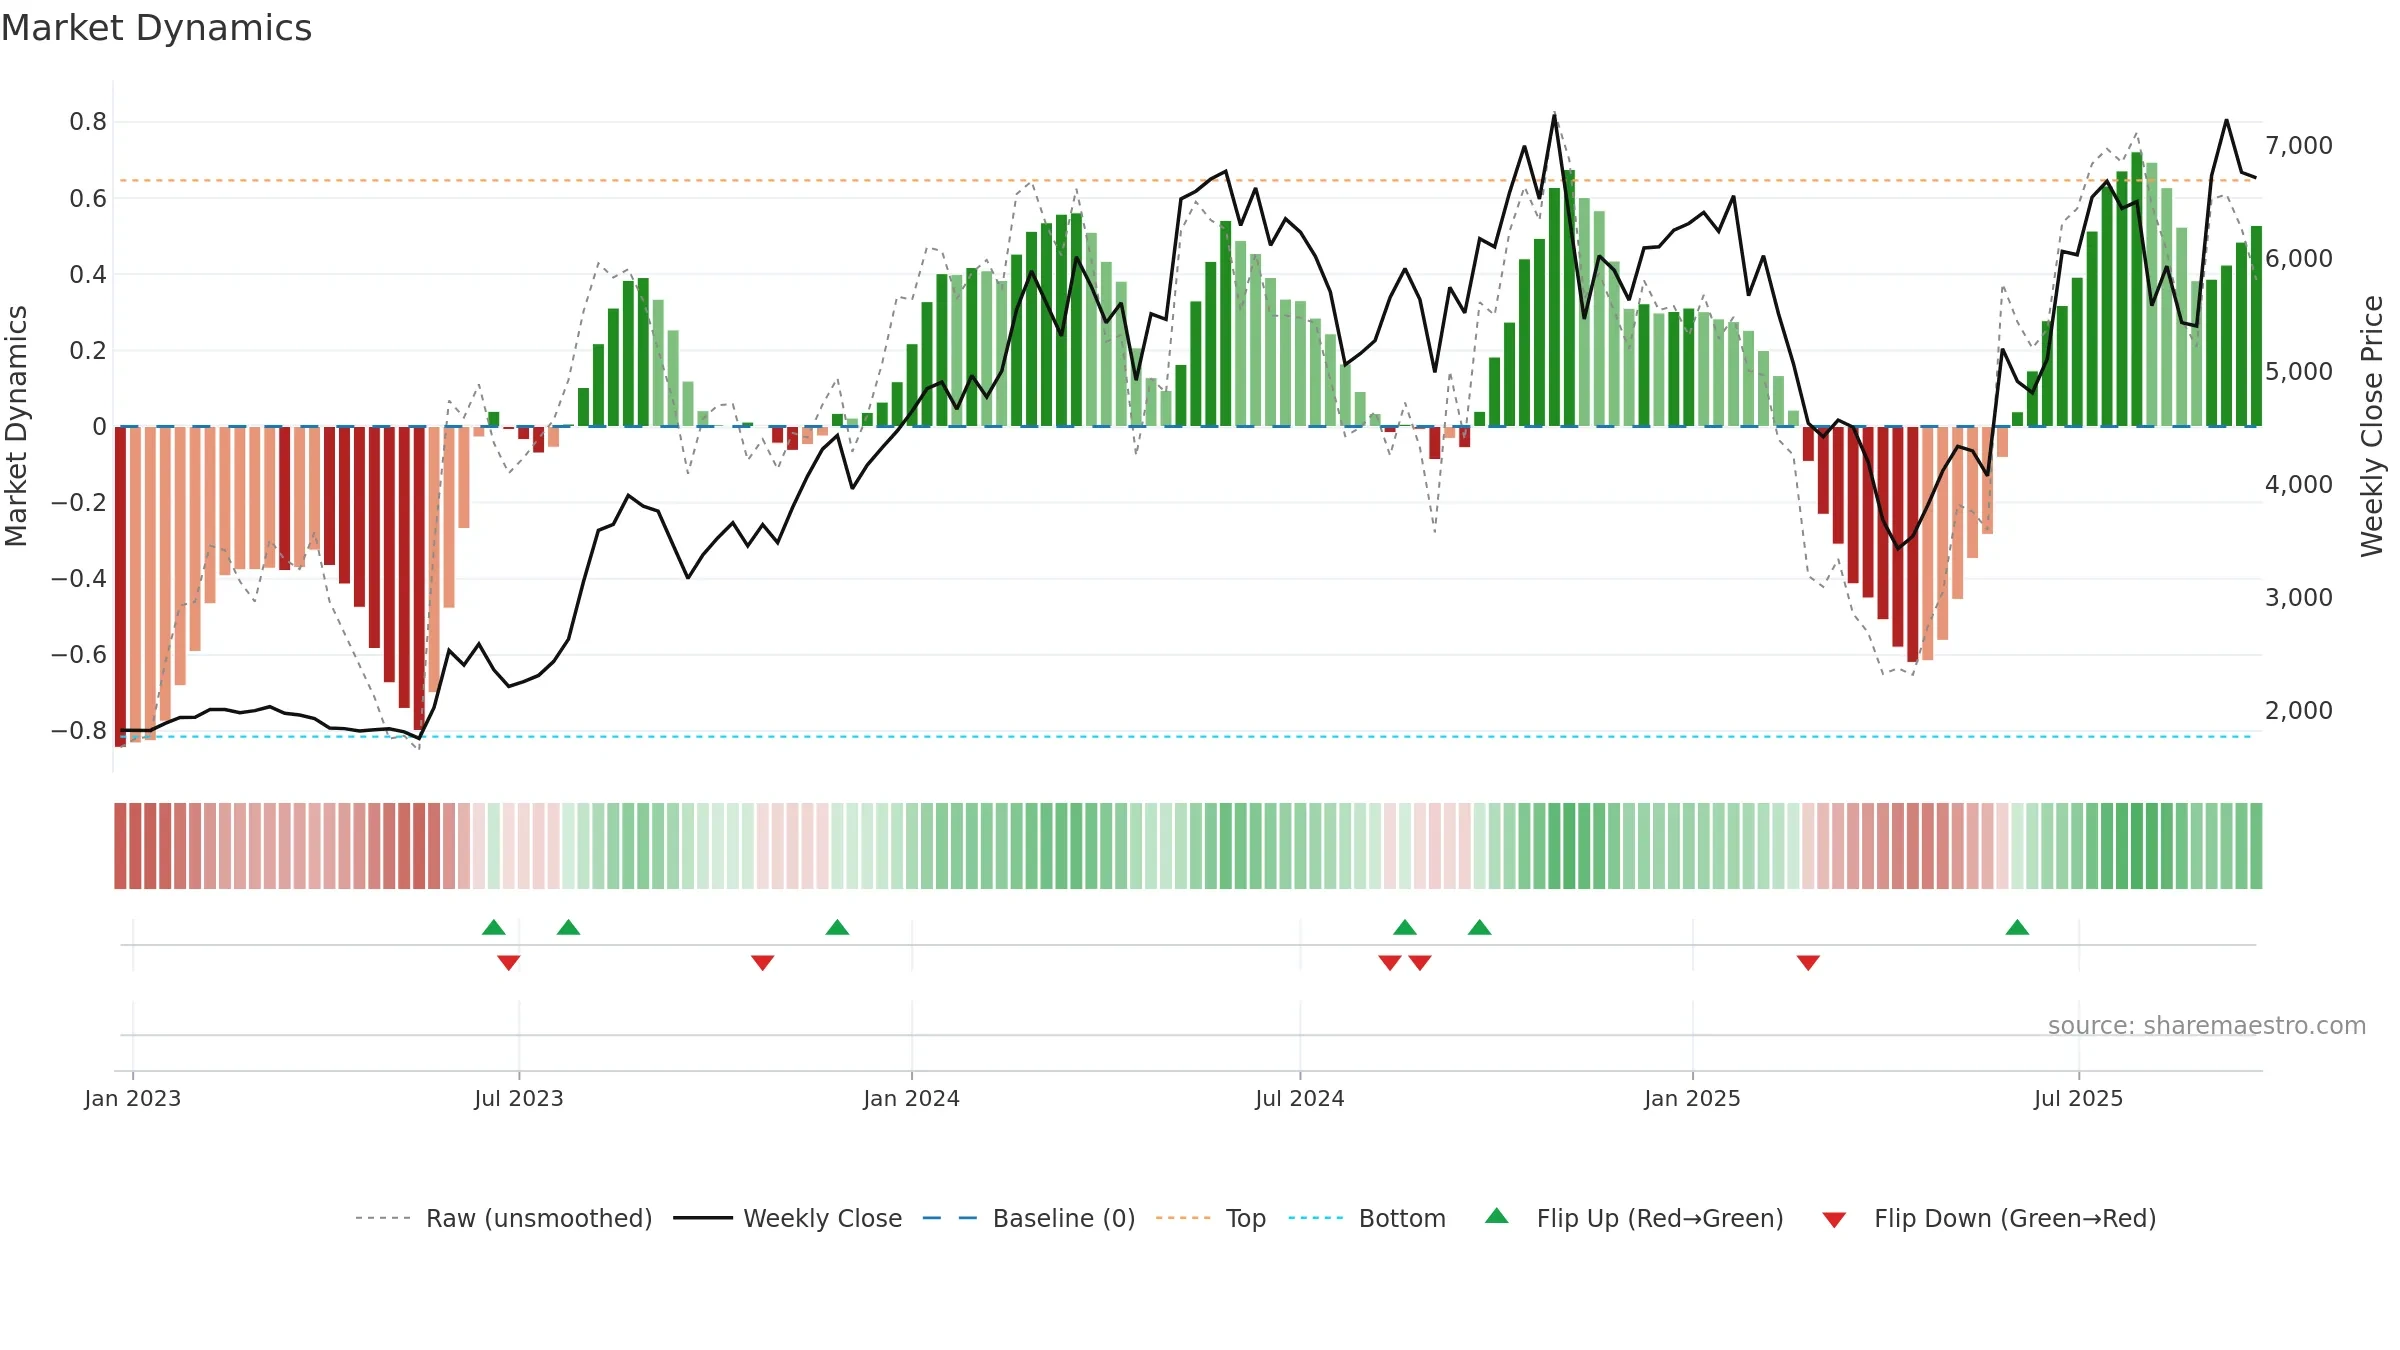Click the red flip-down marker after Jan 2025
The width and height of the screenshot is (2400, 1350).
[1808, 963]
